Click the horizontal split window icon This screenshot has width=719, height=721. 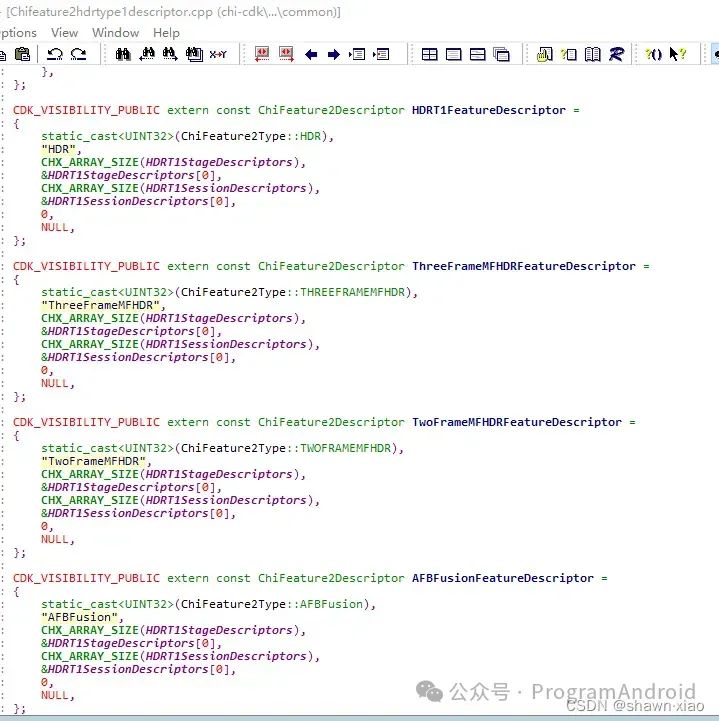[x=478, y=54]
